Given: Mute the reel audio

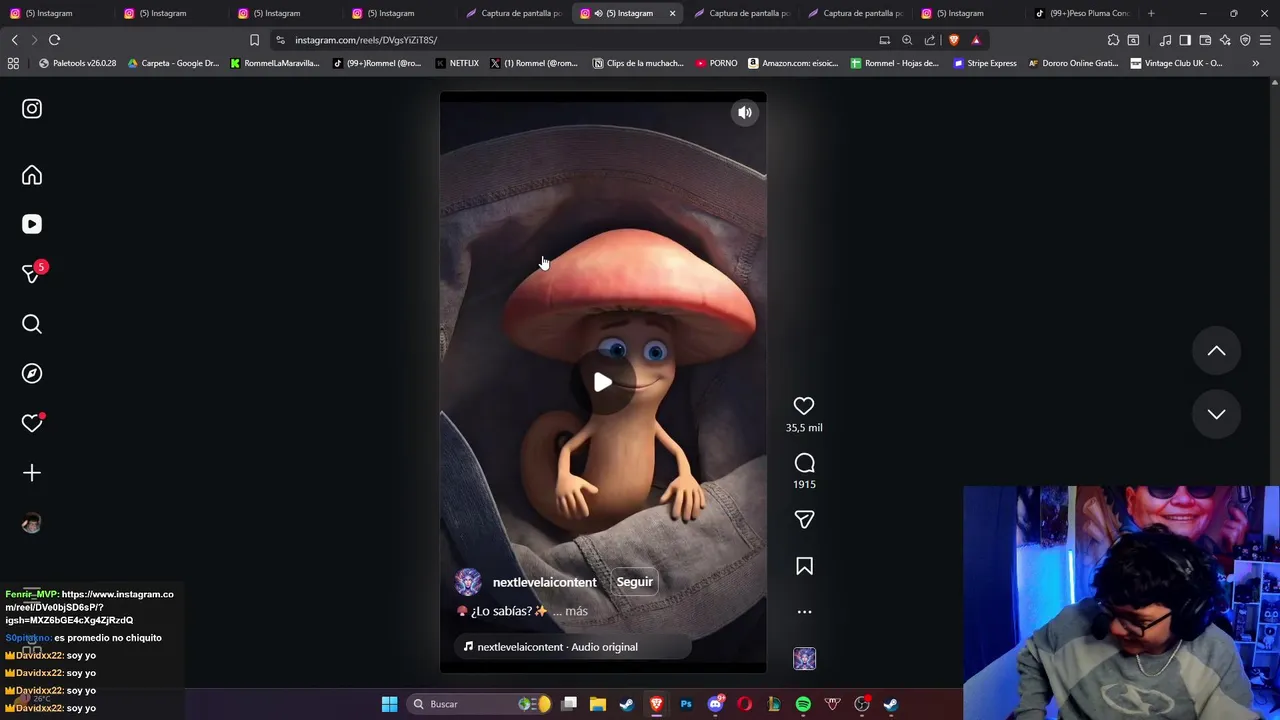Looking at the screenshot, I should pos(745,113).
